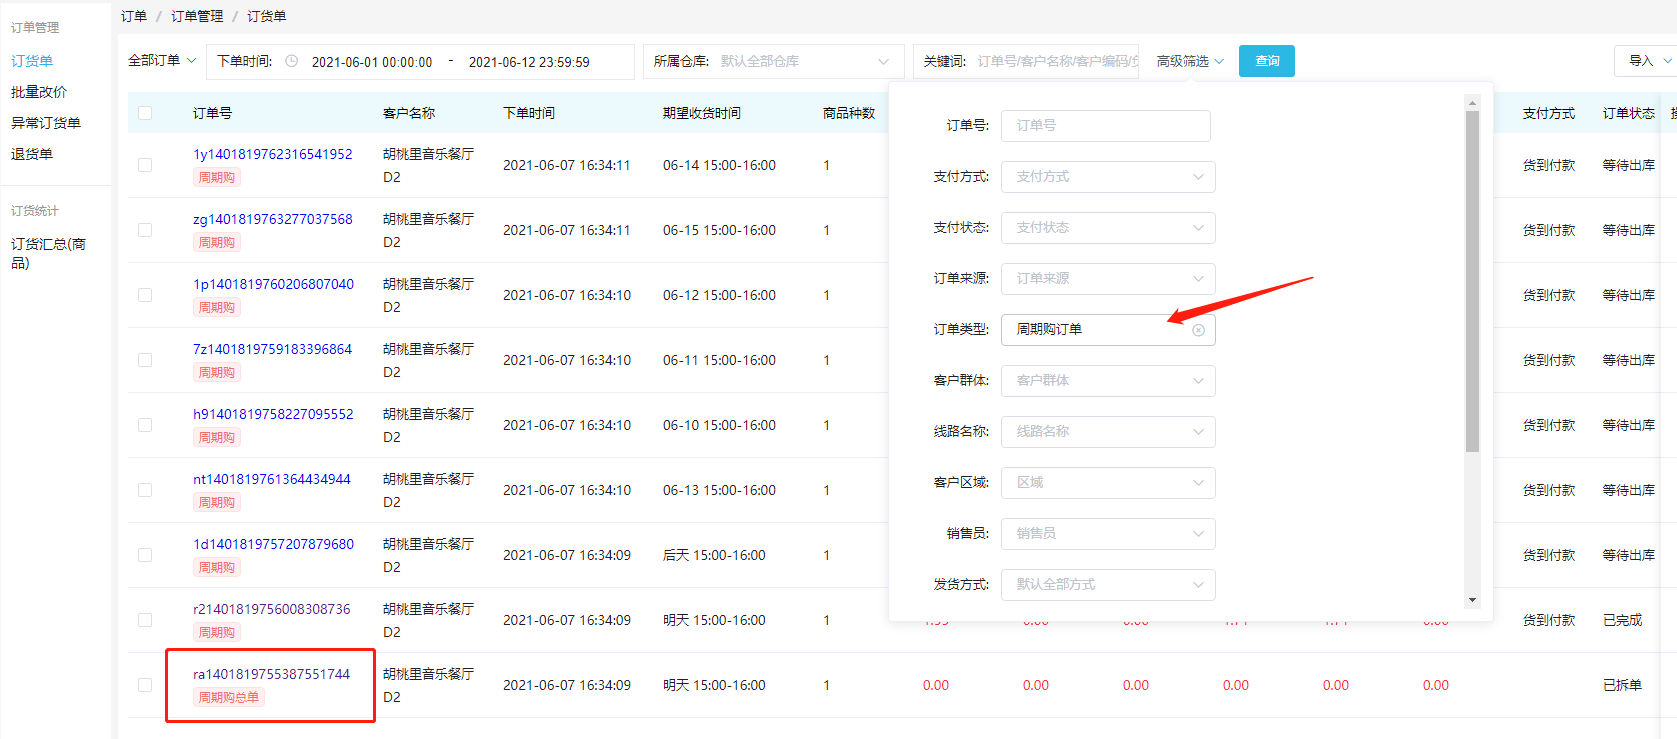Toggle the select-all checkbox in the table header
1677x739 pixels.
pyautogui.click(x=145, y=113)
